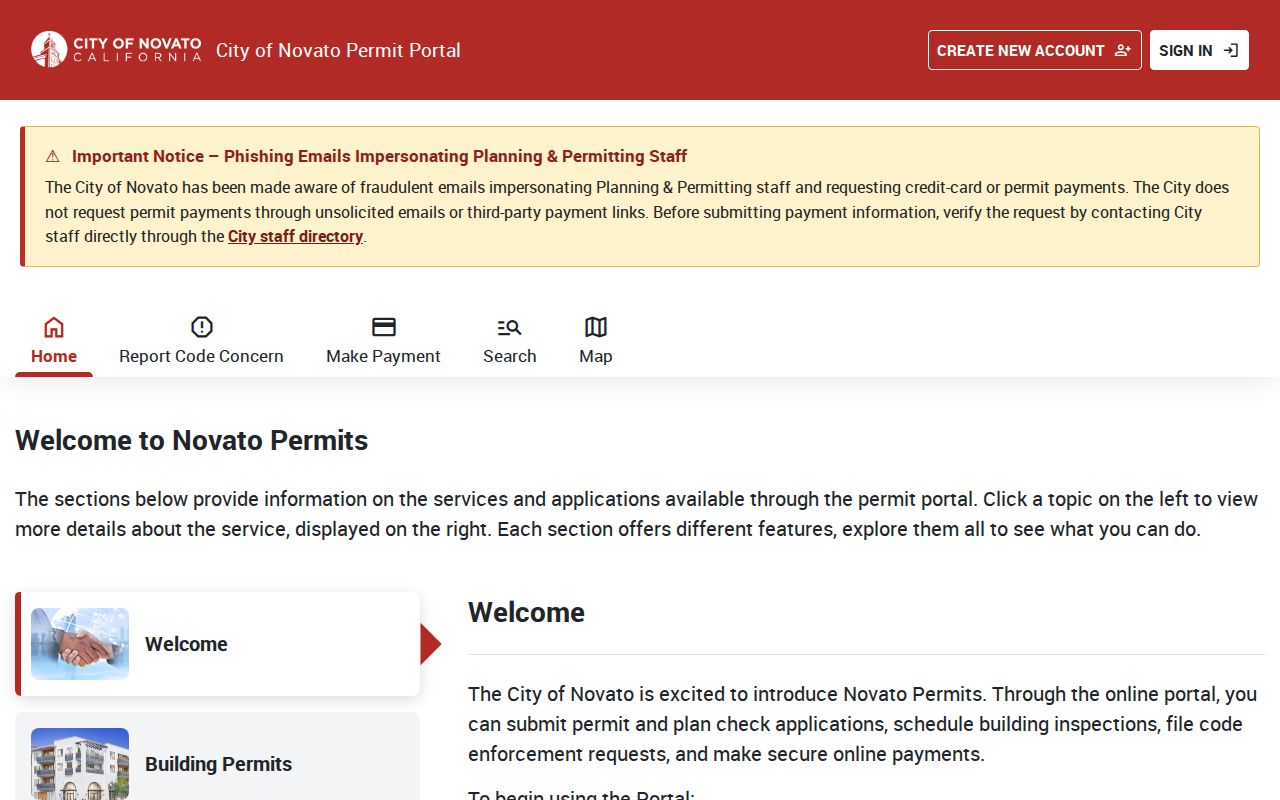Click the warning triangle in the phishing notice

click(x=53, y=156)
